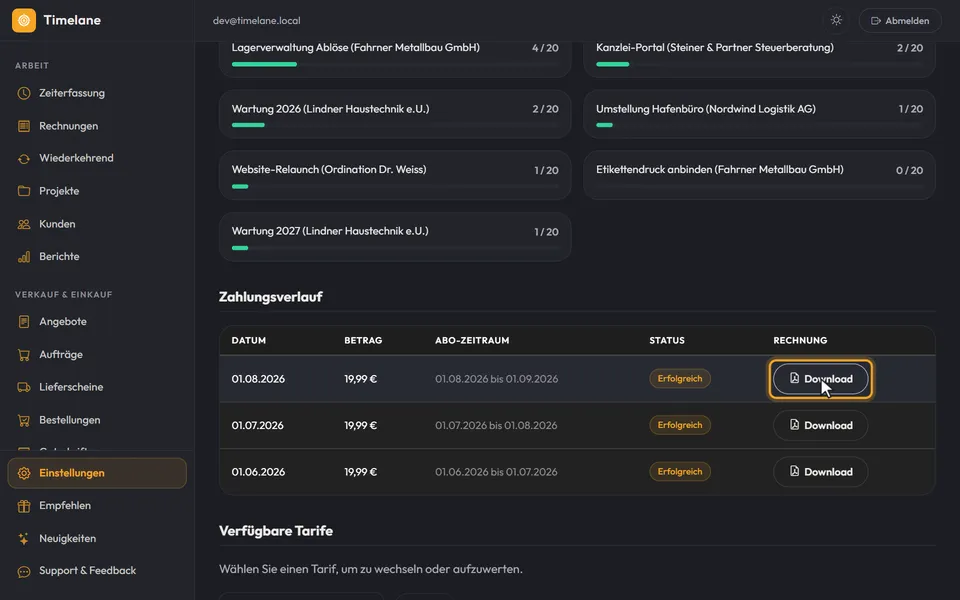Select the Lieferscheine truck icon
This screenshot has width=960, height=600.
click(24, 387)
